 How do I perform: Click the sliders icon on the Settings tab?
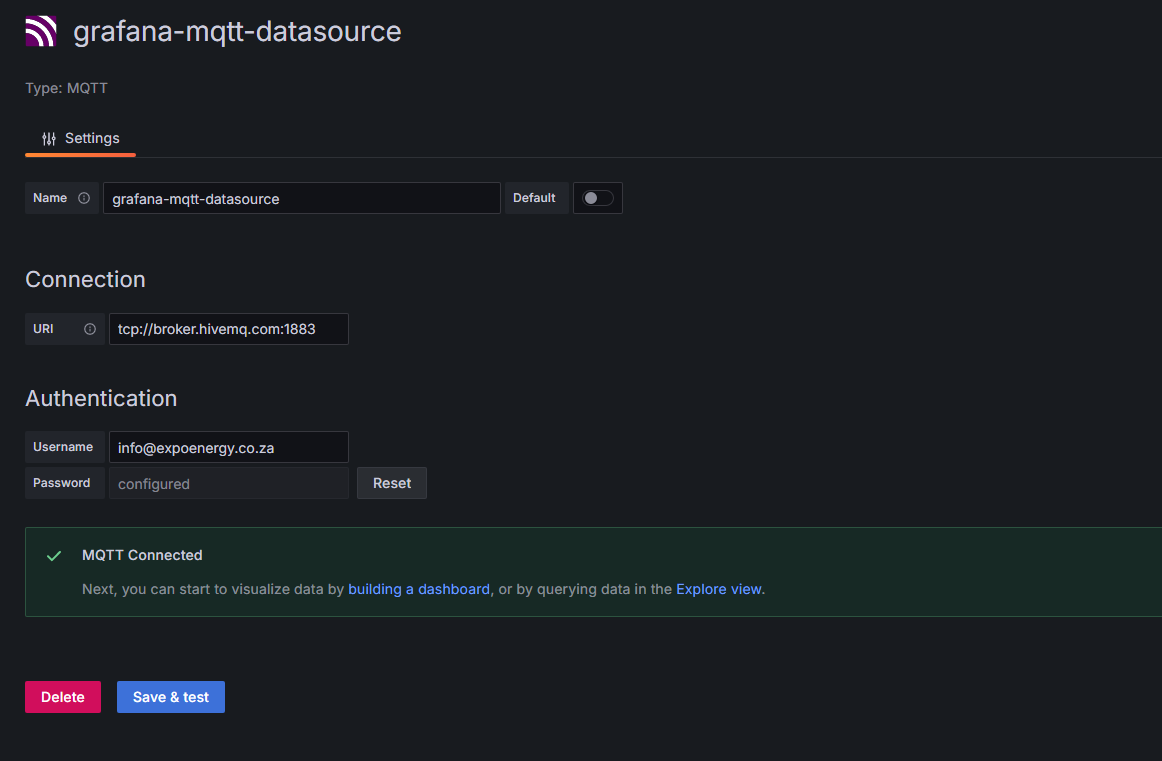(49, 139)
